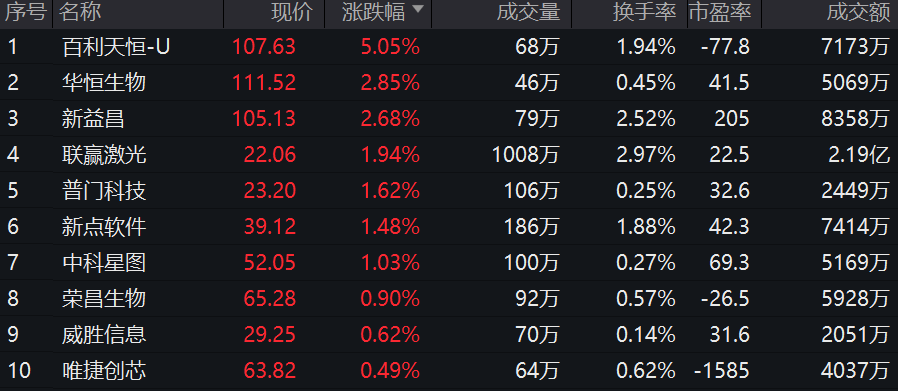Click 百利天恒-U price 107.63
The height and width of the screenshot is (391, 898).
tap(264, 47)
